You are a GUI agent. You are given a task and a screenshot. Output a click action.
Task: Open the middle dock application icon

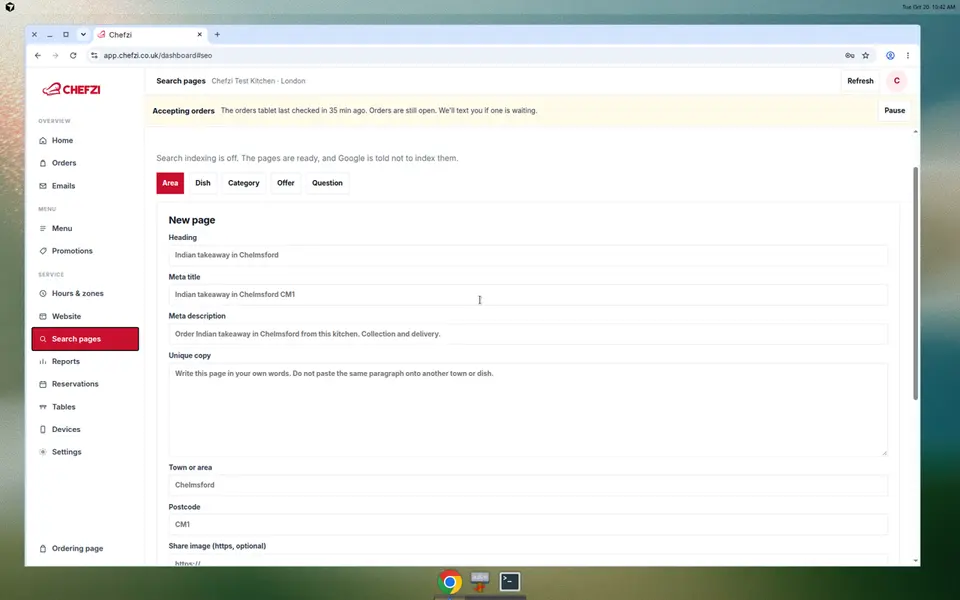tap(479, 581)
